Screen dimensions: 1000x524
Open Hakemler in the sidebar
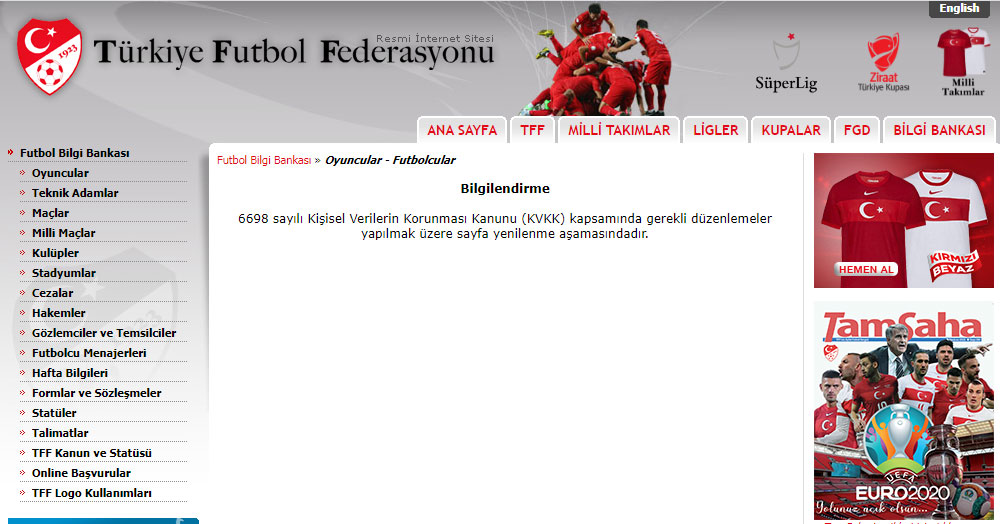(x=59, y=312)
